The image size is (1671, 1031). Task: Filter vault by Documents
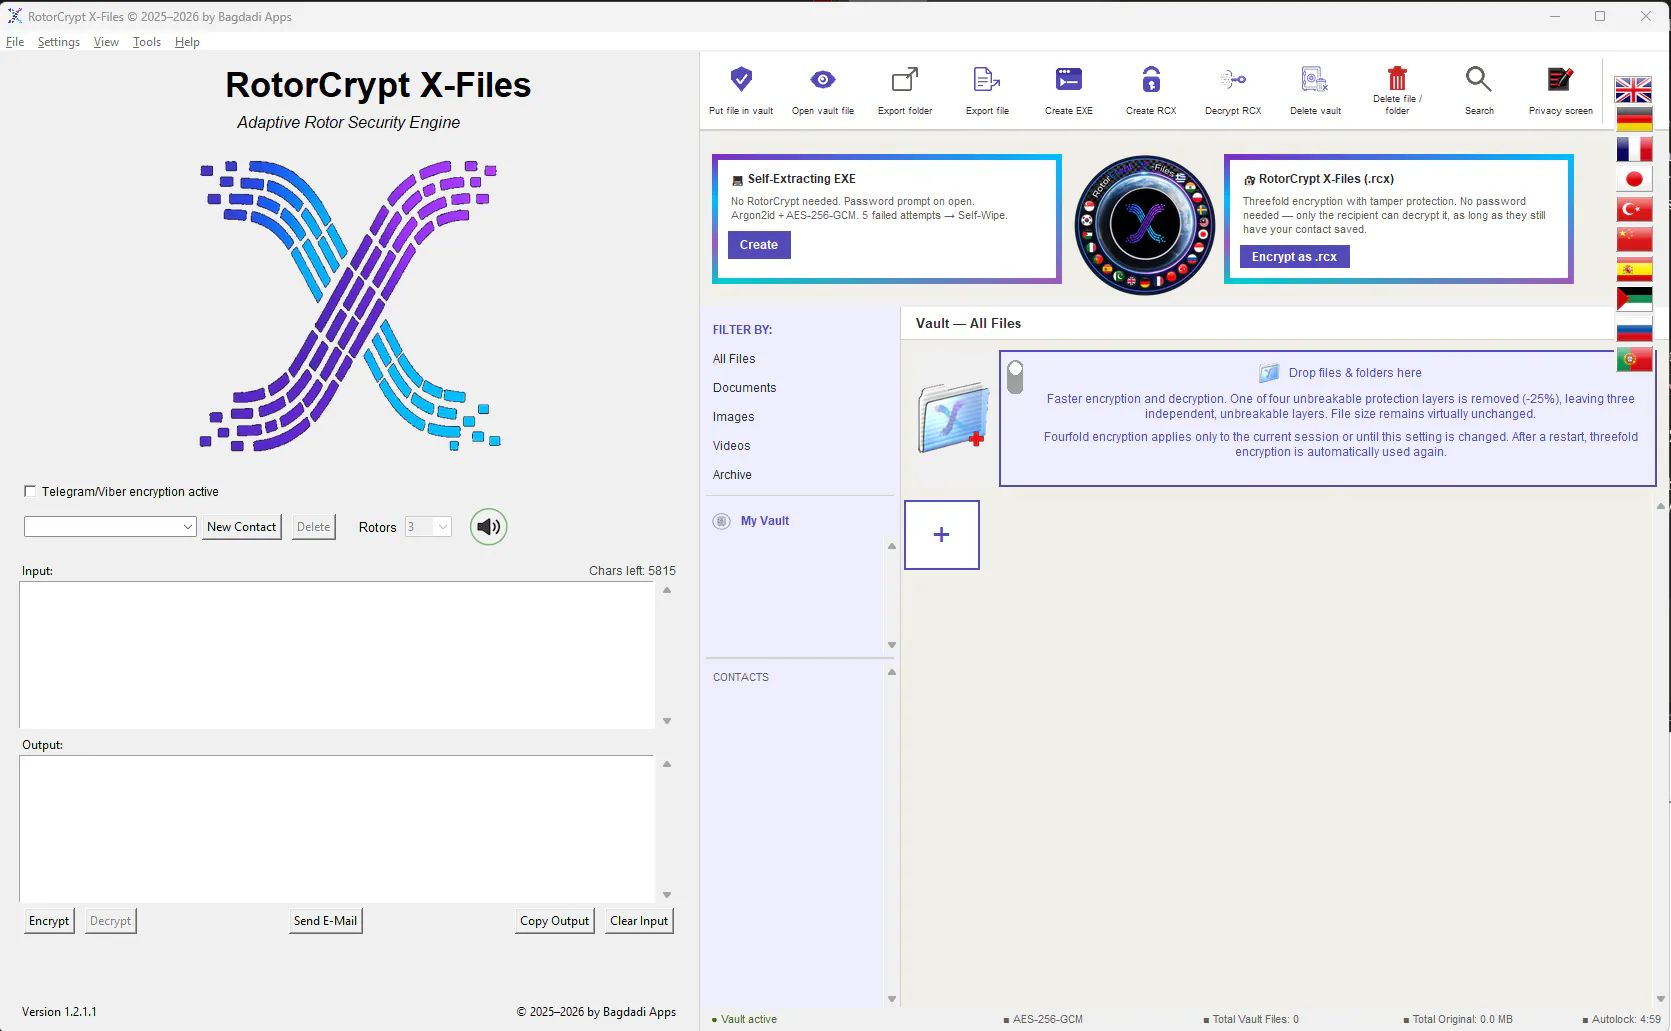[744, 388]
